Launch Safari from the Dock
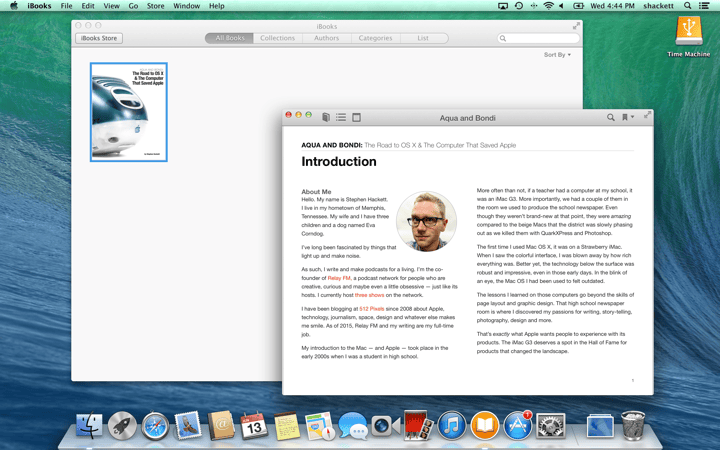Viewport: 720px width, 450px height. (x=155, y=426)
